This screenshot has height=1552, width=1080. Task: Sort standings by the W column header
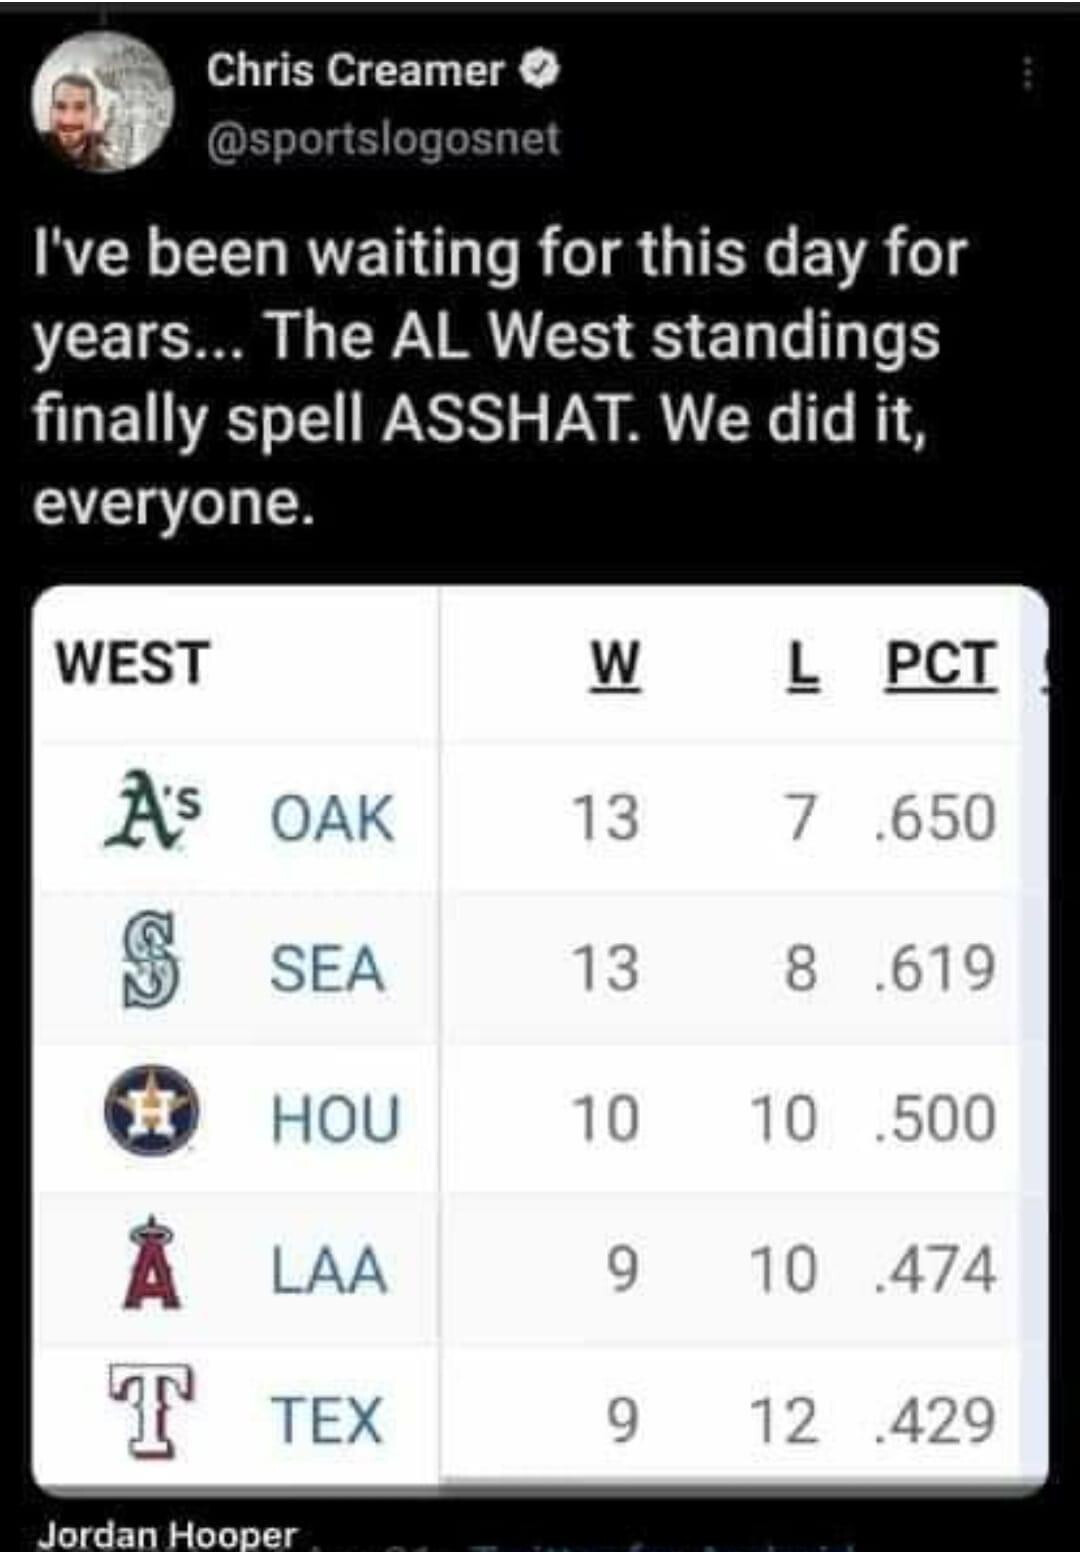(x=614, y=664)
